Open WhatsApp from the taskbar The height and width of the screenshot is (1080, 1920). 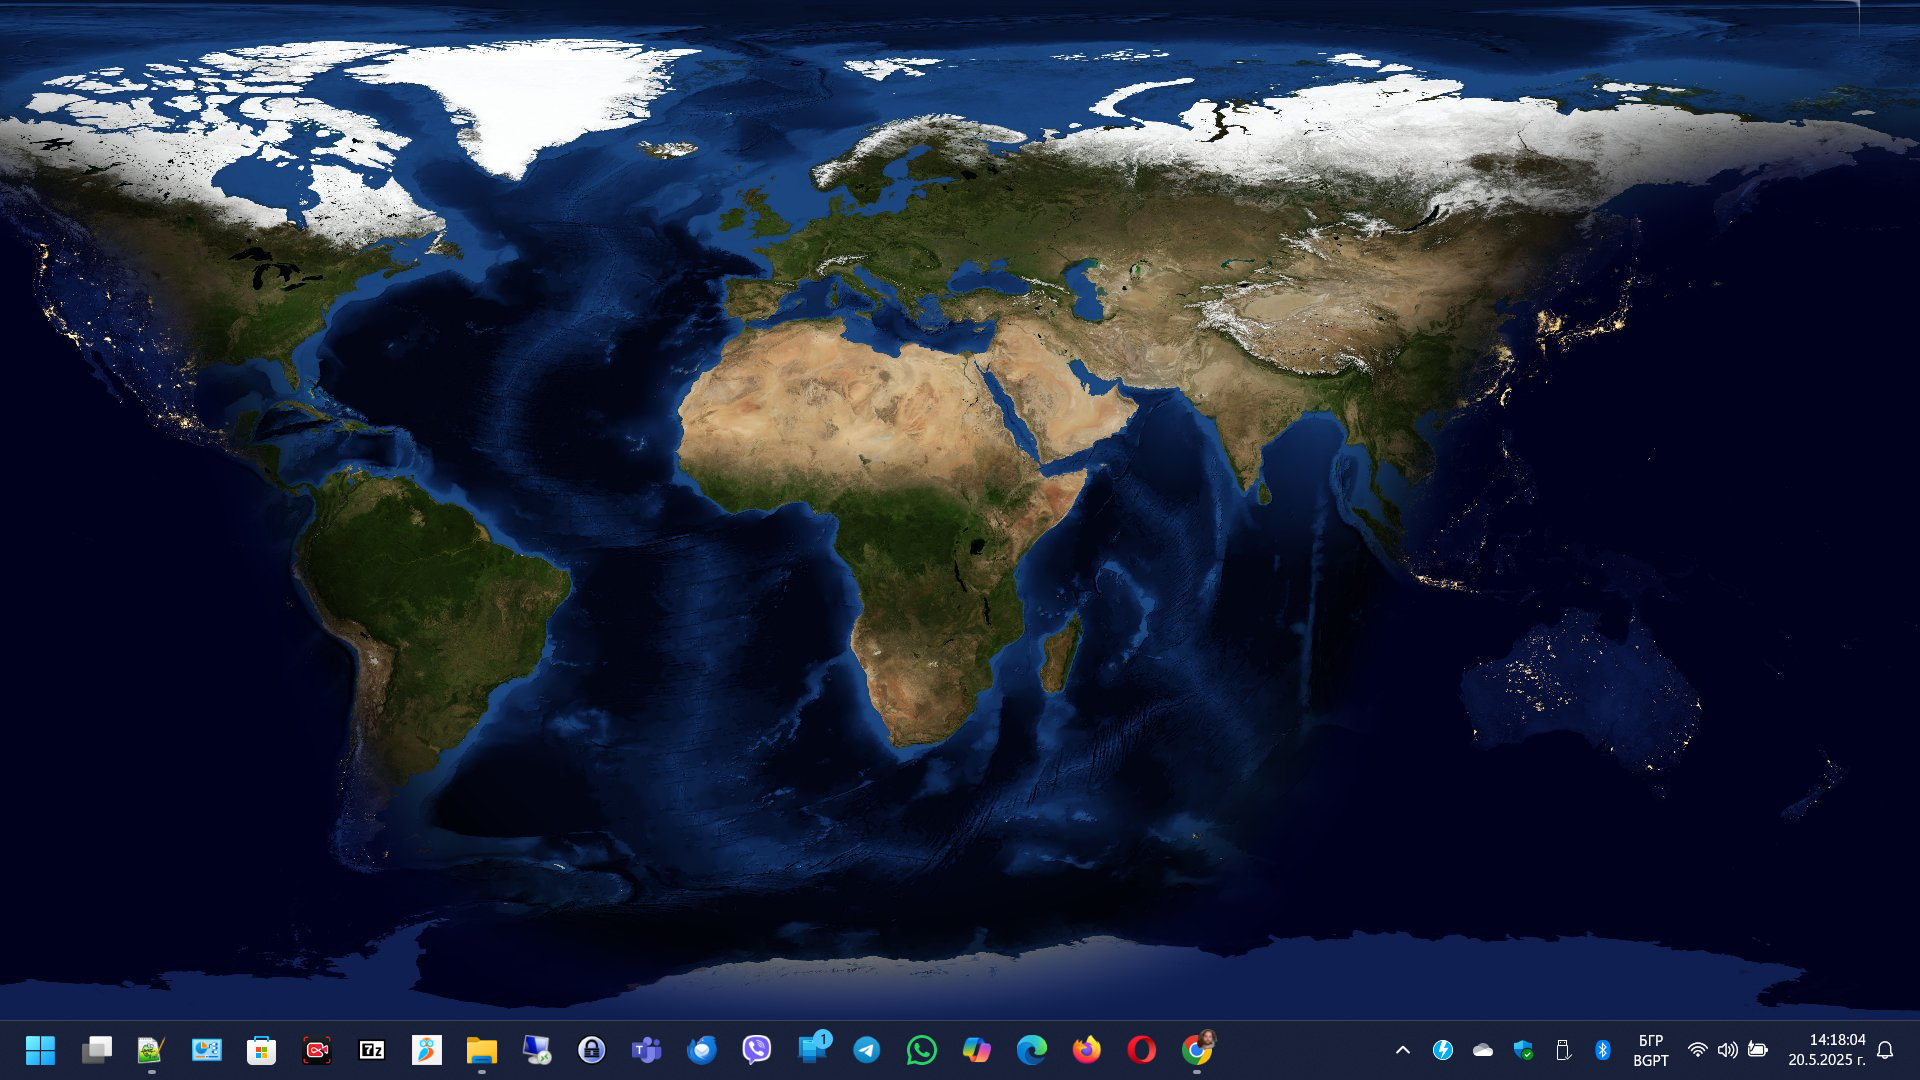[921, 1050]
